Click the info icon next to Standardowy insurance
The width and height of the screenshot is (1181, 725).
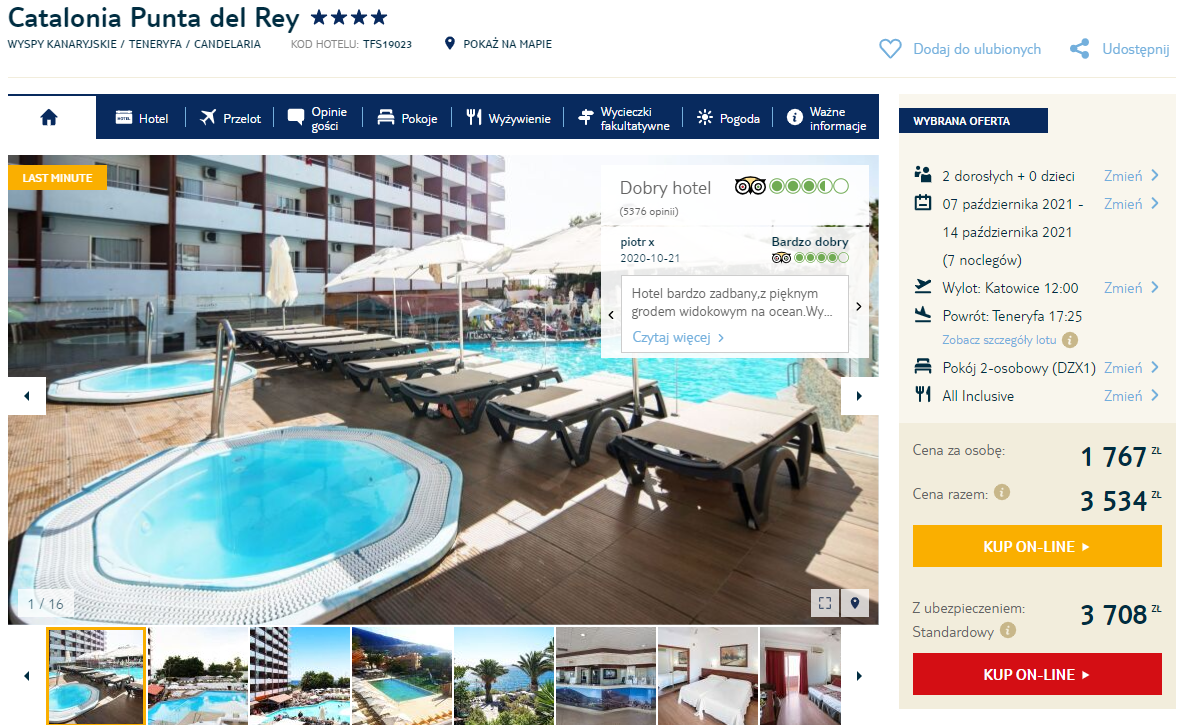[1008, 630]
